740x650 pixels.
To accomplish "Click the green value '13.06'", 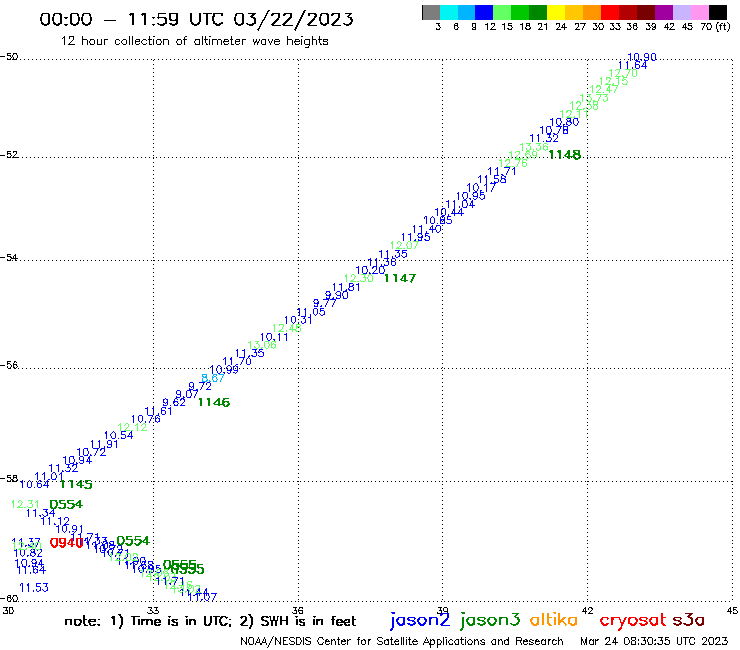I will 262,345.
